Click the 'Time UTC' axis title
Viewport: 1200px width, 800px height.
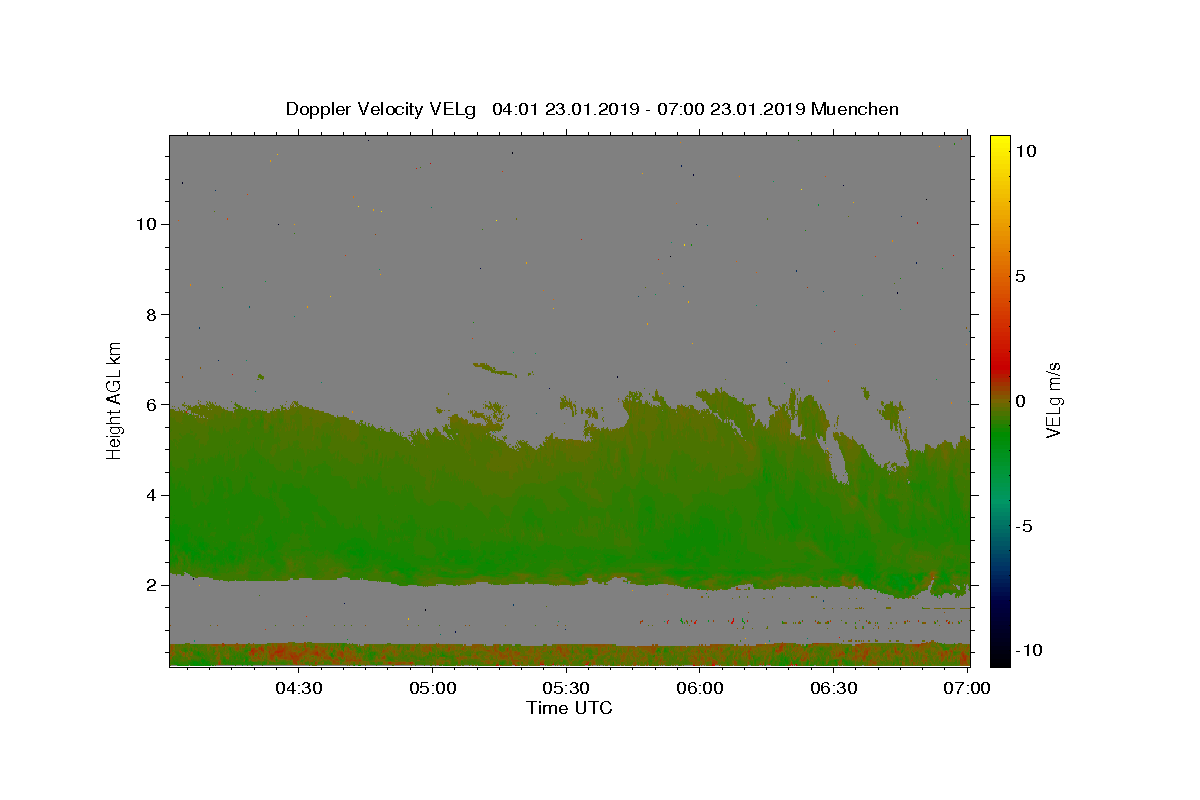(x=569, y=708)
